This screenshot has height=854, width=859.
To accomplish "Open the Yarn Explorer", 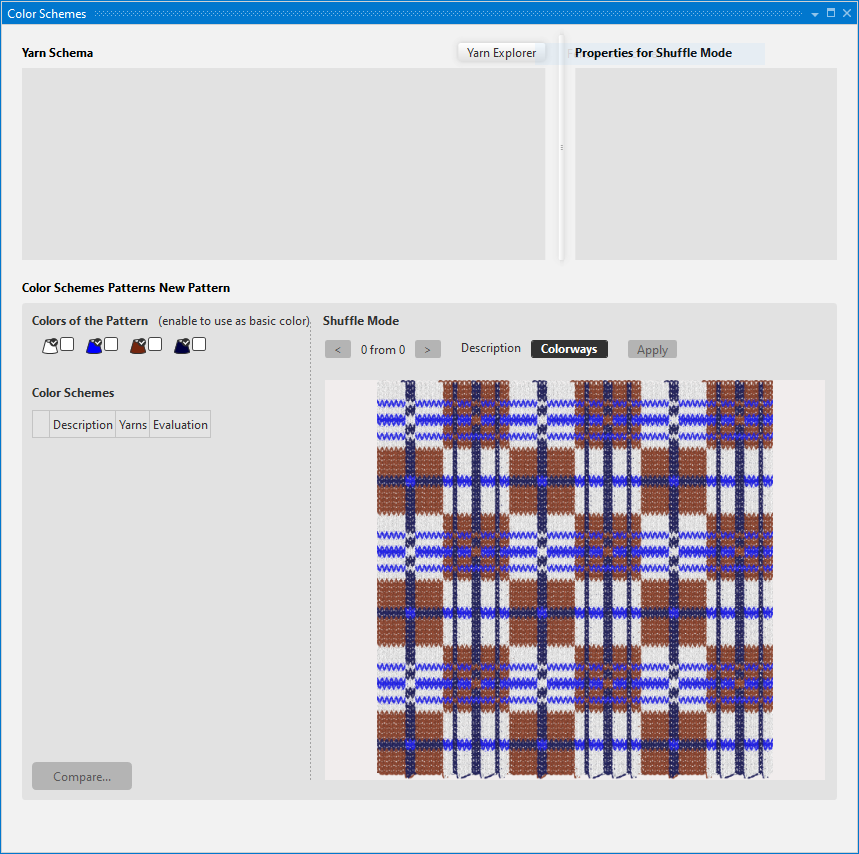I will (501, 53).
